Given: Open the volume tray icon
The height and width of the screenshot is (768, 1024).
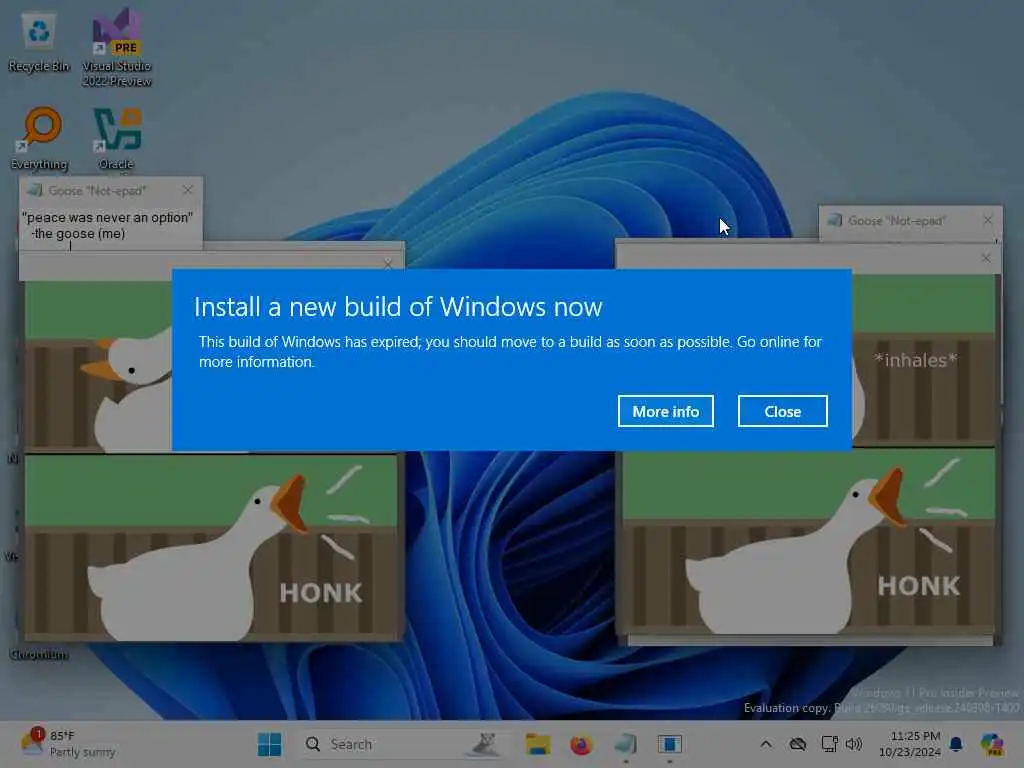Looking at the screenshot, I should [x=854, y=744].
